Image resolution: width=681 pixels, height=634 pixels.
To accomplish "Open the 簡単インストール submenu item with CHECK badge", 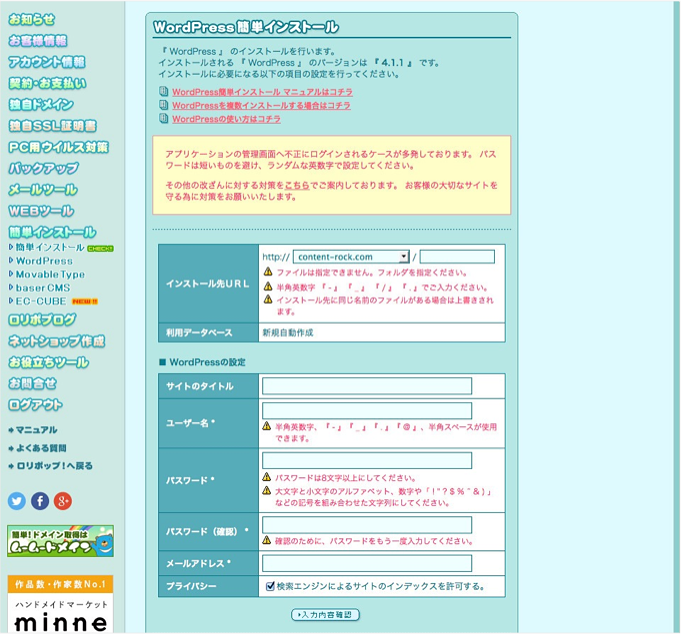I will [x=50, y=248].
